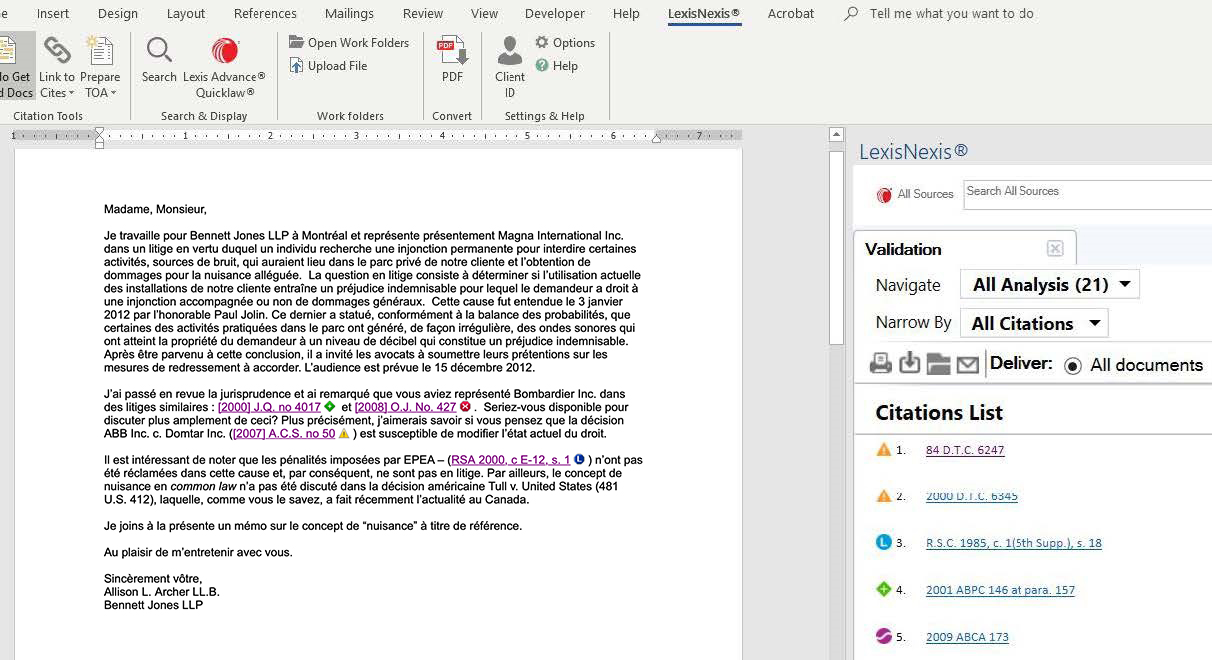Click the folder icon in Validation pane
This screenshot has height=660, width=1212.
[x=938, y=364]
